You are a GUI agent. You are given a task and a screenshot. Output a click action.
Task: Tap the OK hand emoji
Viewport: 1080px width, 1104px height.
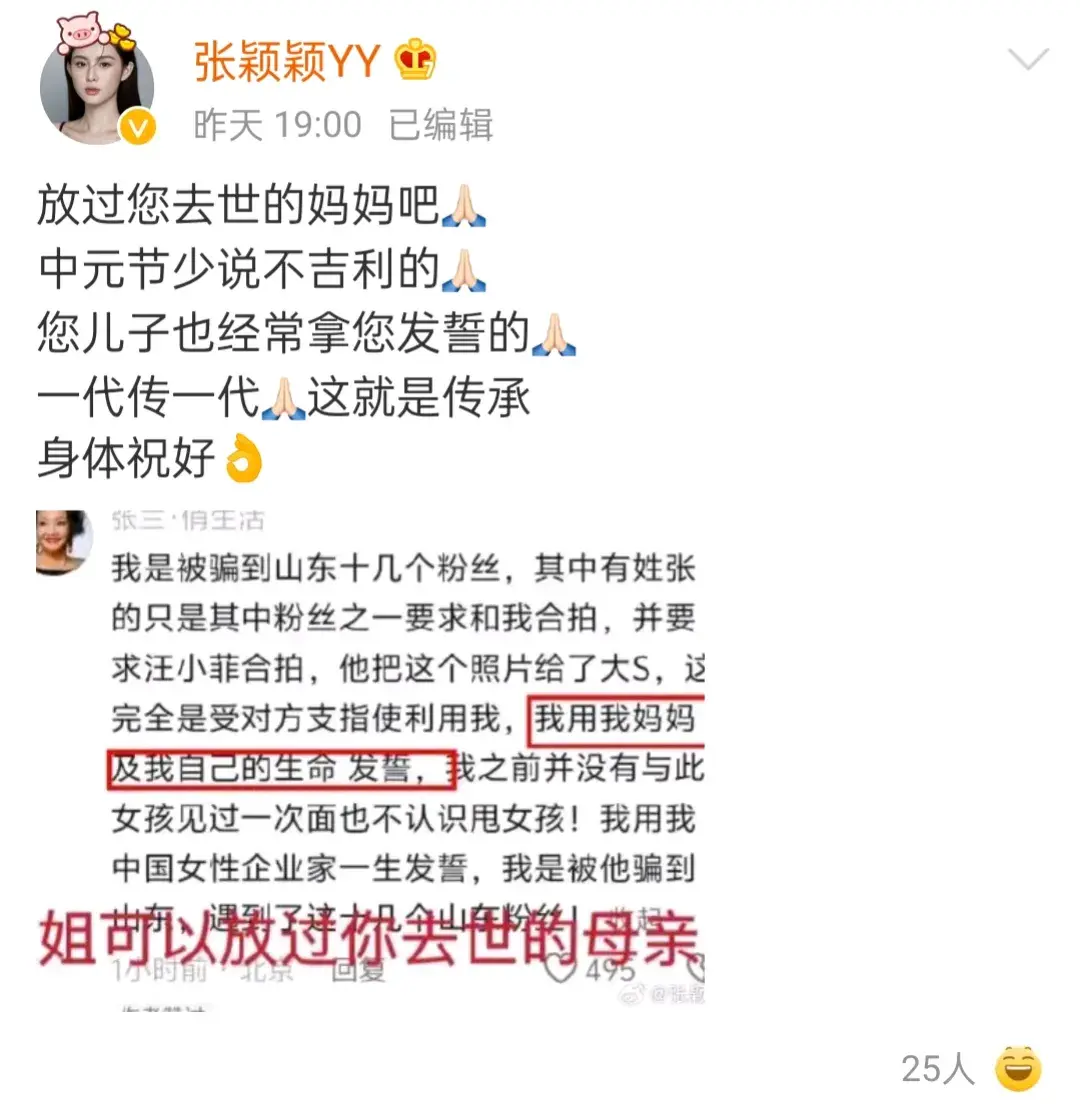coord(244,458)
